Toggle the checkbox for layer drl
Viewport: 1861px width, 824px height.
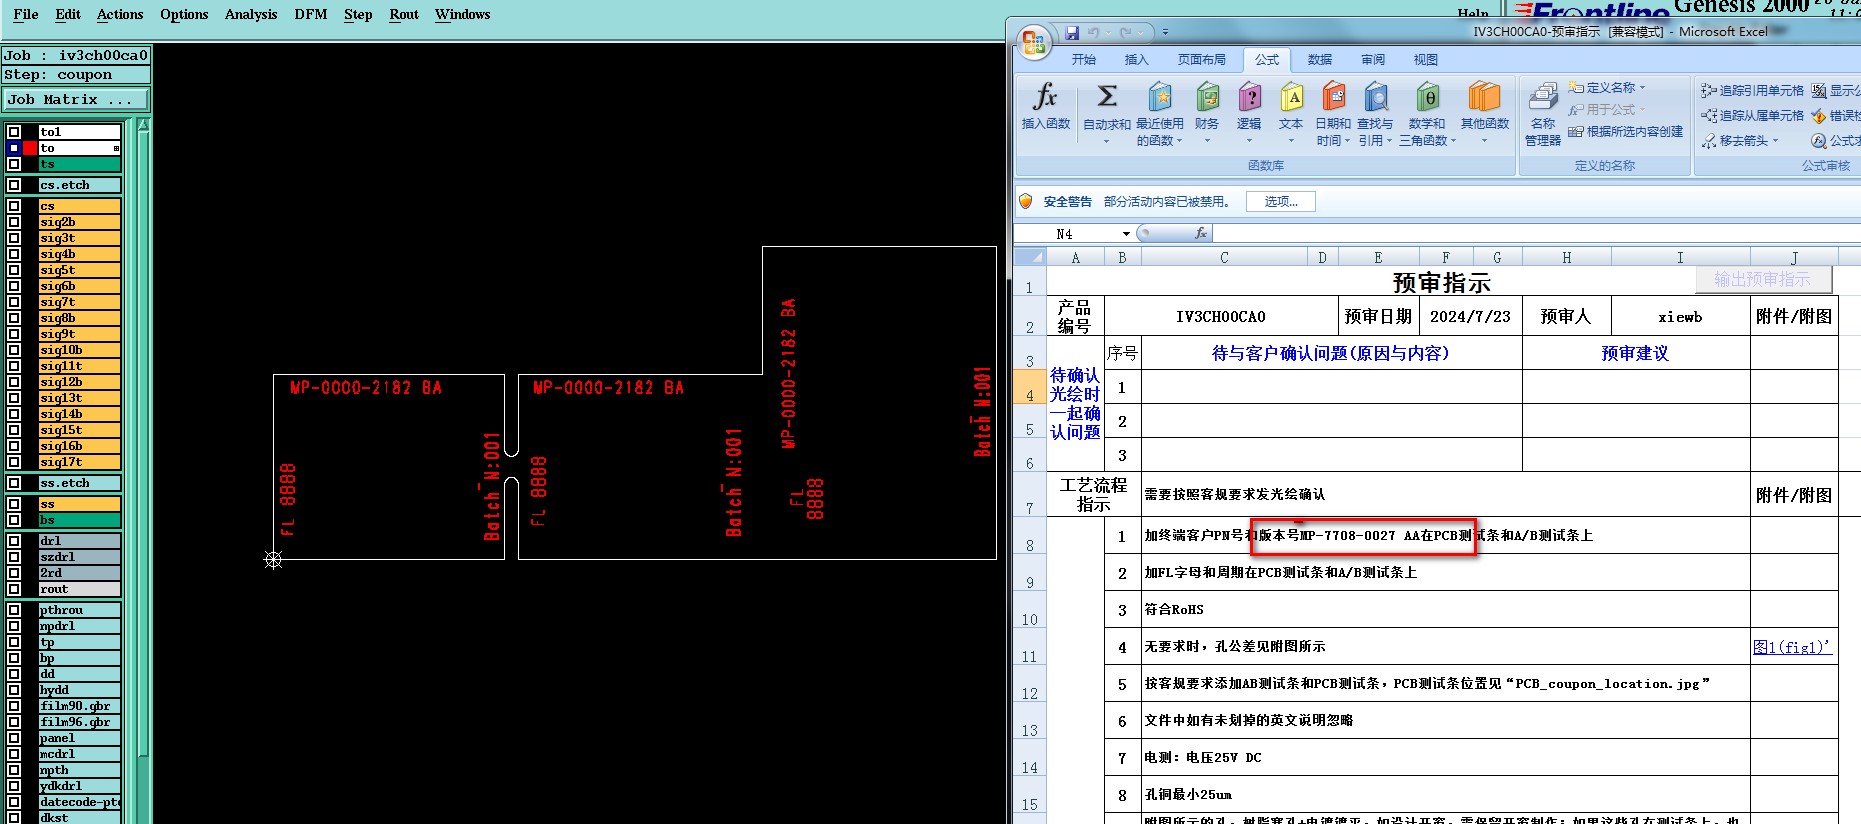[14, 541]
